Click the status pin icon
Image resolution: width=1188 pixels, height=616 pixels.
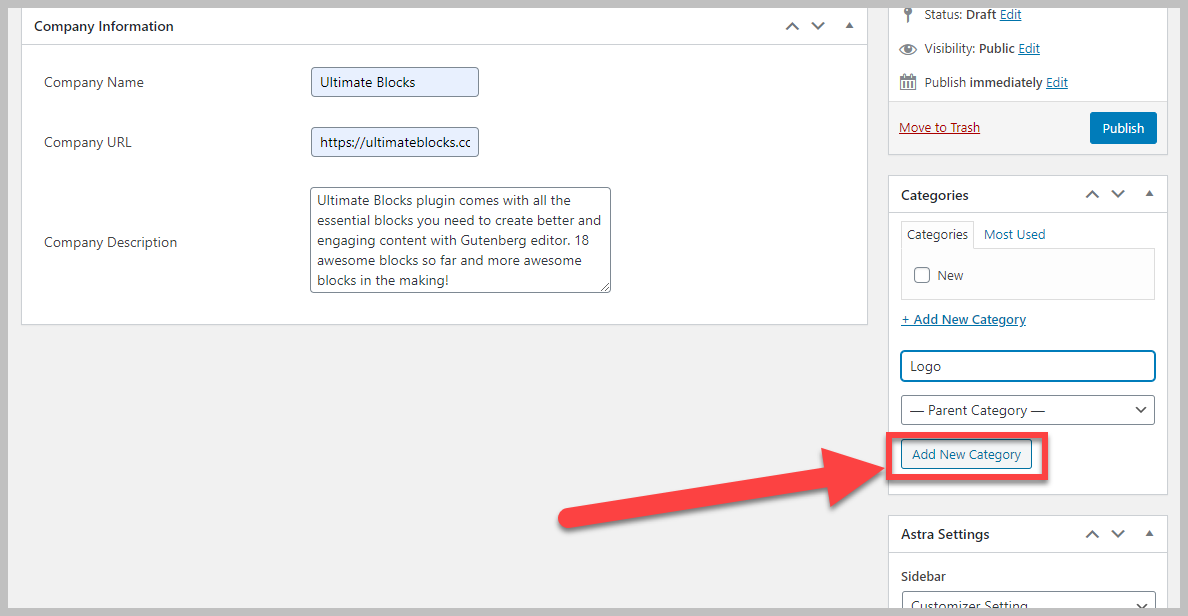pos(908,14)
